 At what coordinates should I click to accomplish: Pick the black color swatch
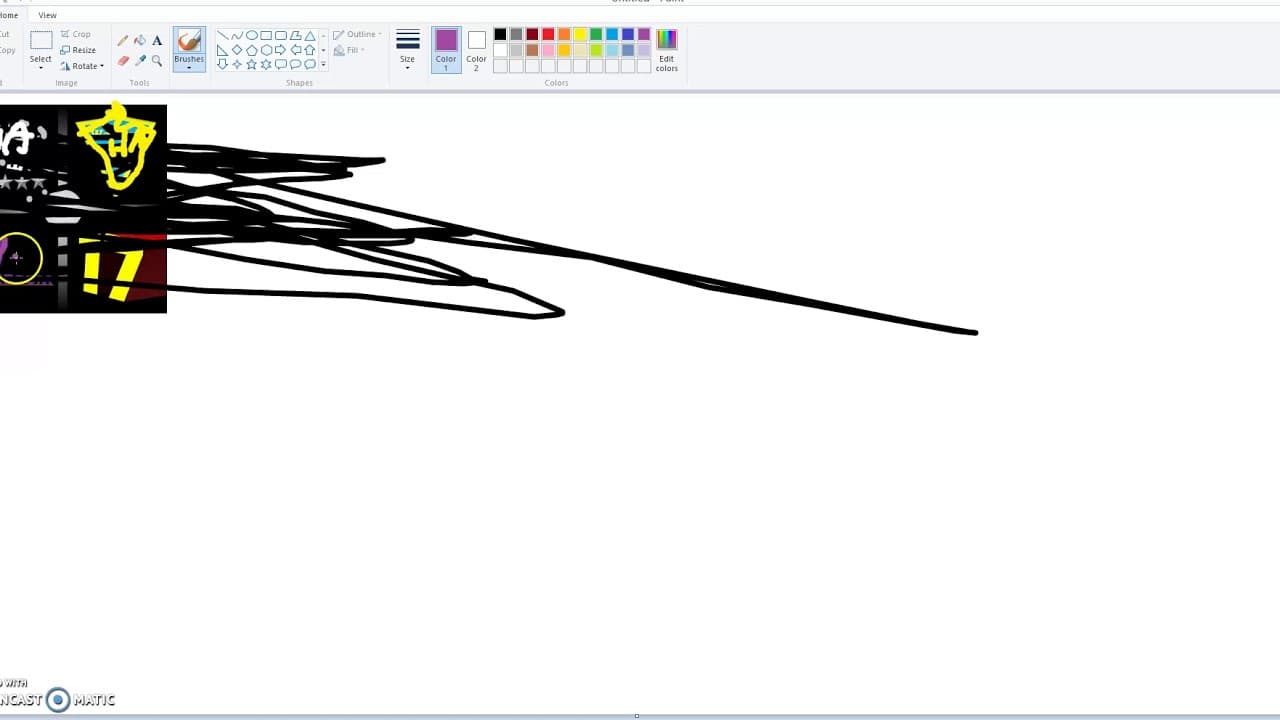[500, 34]
